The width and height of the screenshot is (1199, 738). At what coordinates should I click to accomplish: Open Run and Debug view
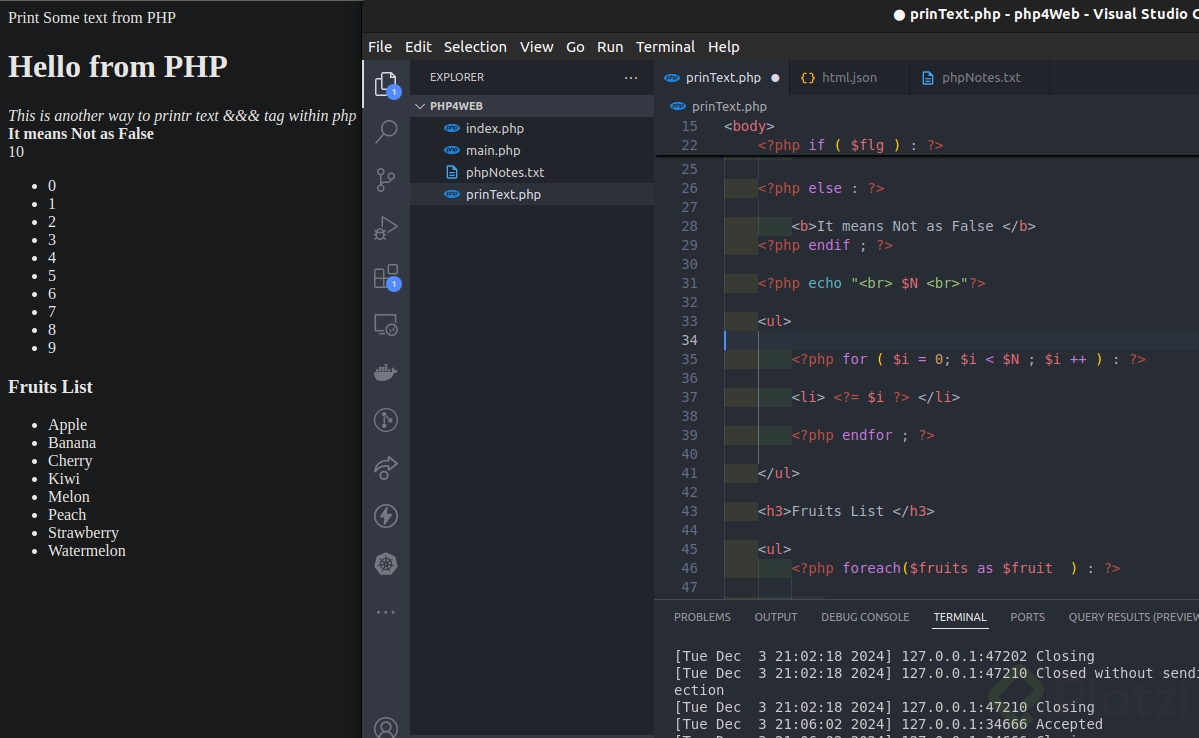click(x=386, y=229)
